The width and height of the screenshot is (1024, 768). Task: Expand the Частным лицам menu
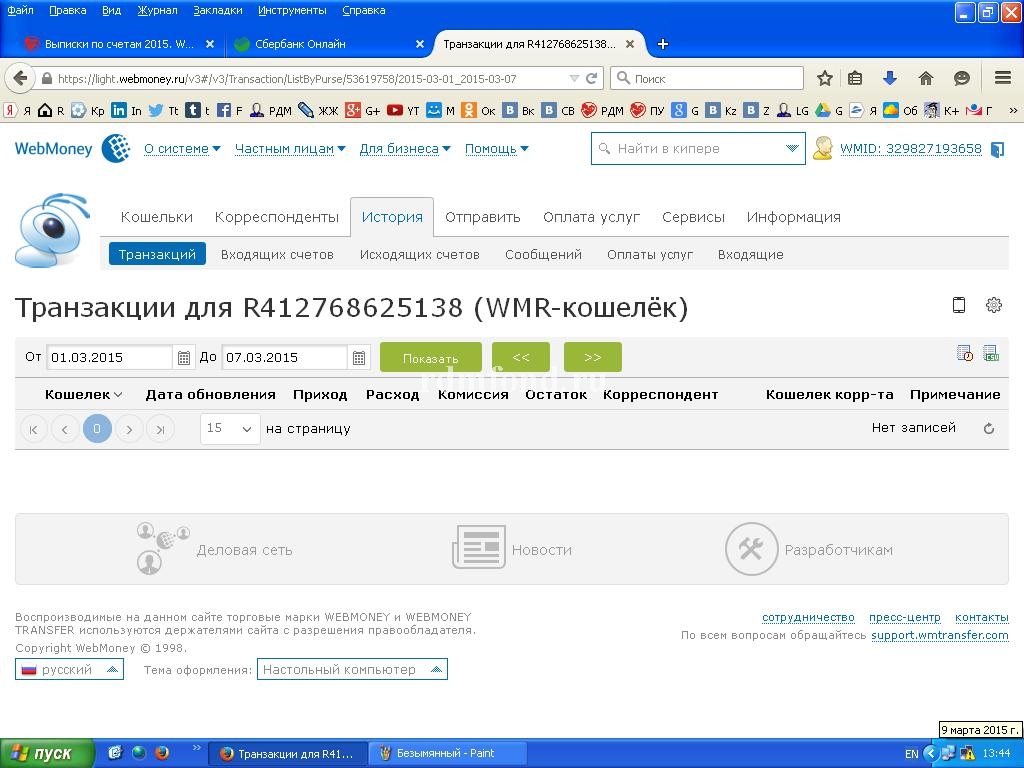coord(290,149)
